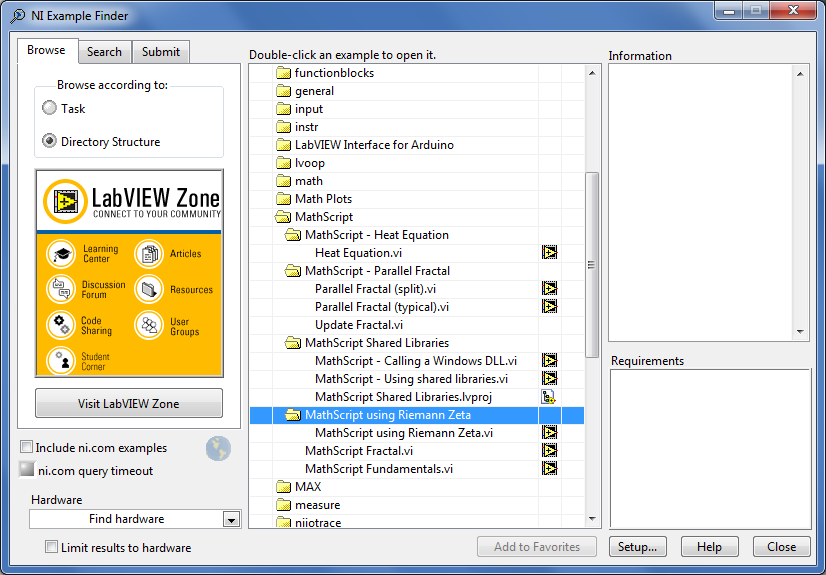The width and height of the screenshot is (826, 575).
Task: Expand the math folder
Action: [283, 181]
